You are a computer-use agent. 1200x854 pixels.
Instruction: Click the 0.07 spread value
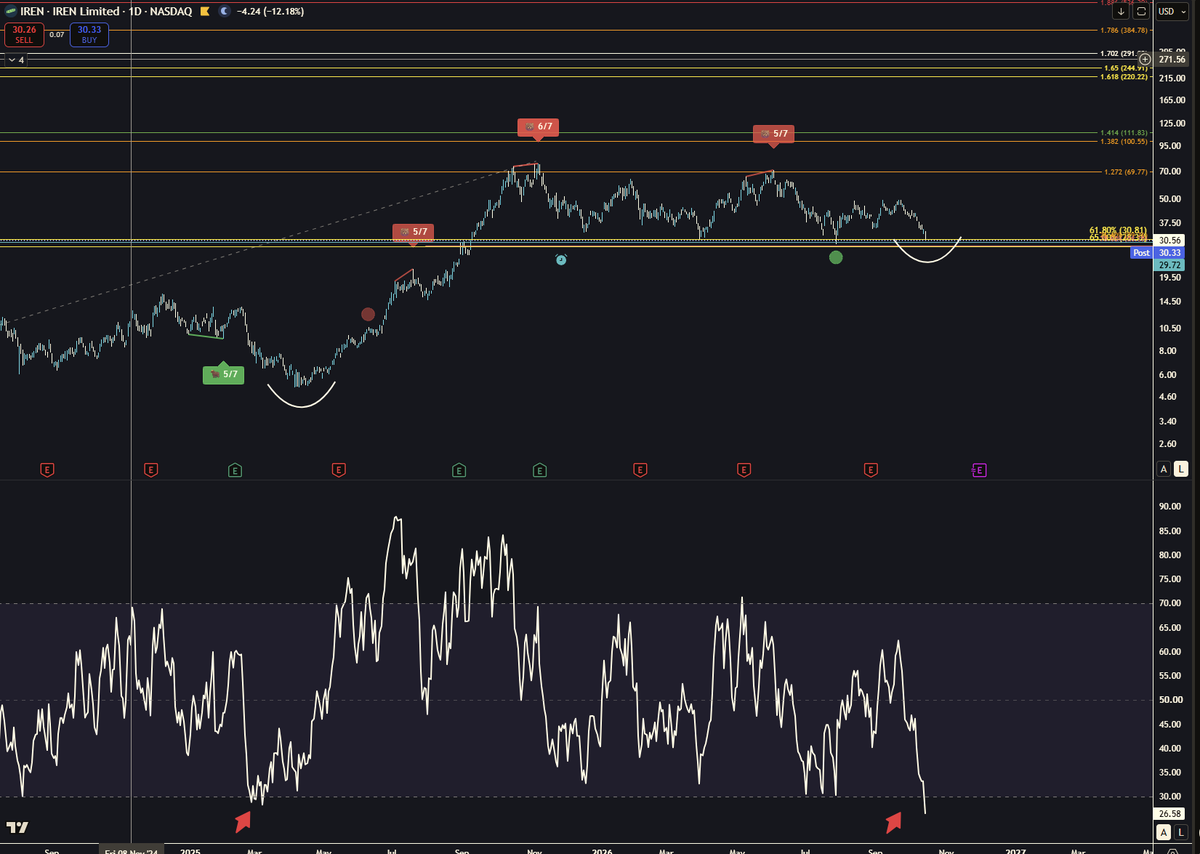[57, 35]
